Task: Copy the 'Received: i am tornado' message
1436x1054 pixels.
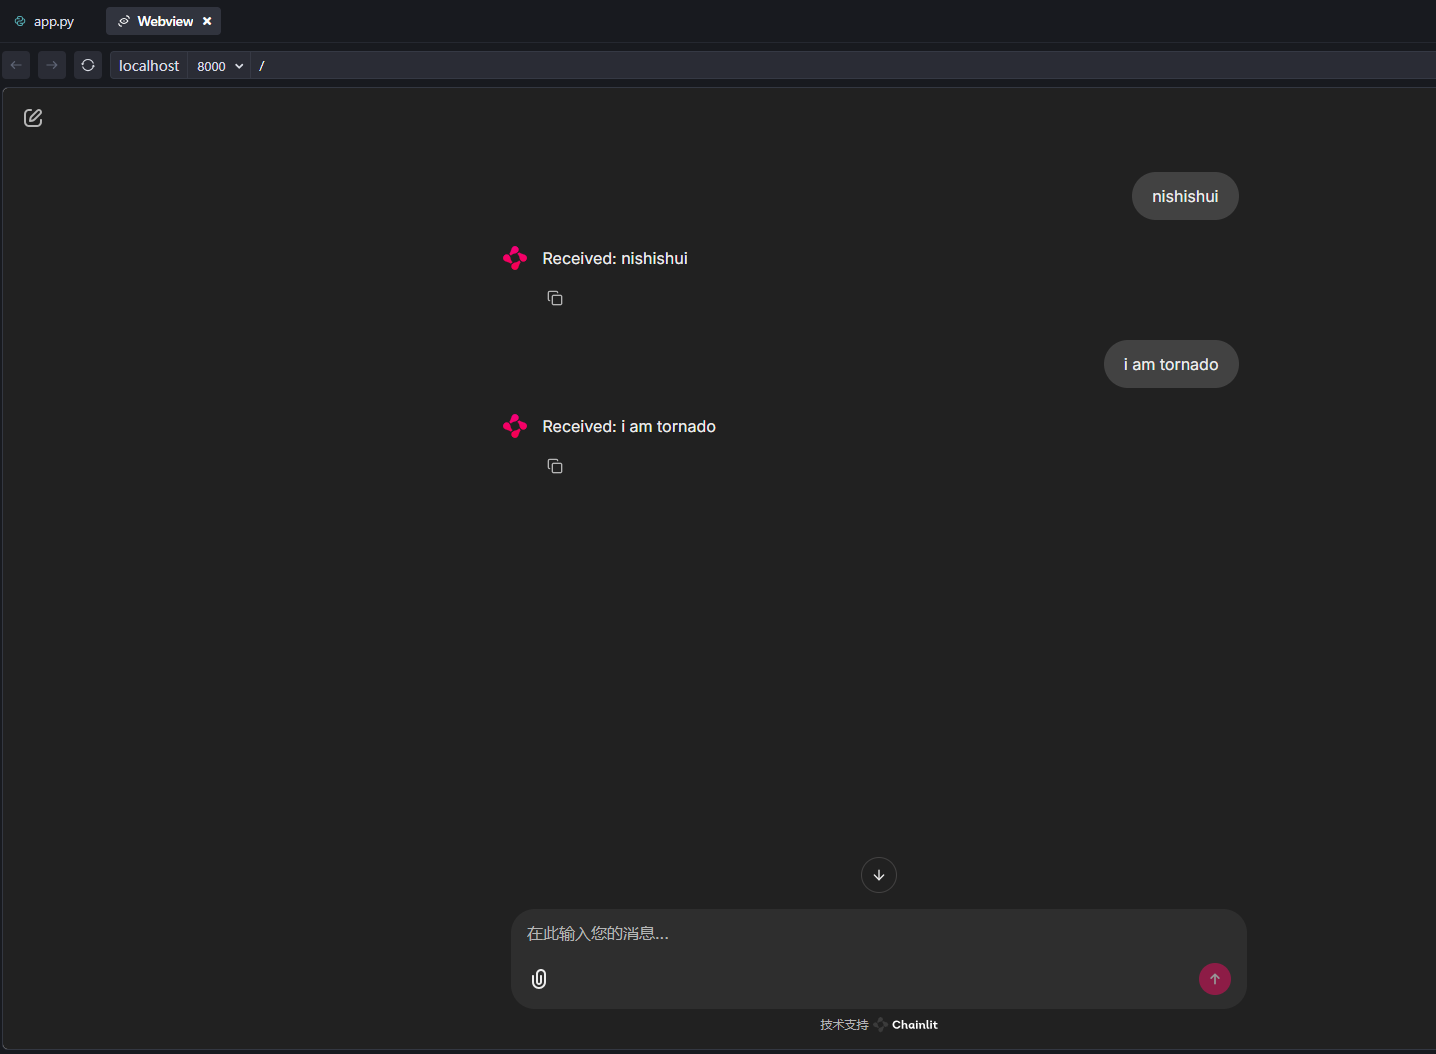Action: coord(555,466)
